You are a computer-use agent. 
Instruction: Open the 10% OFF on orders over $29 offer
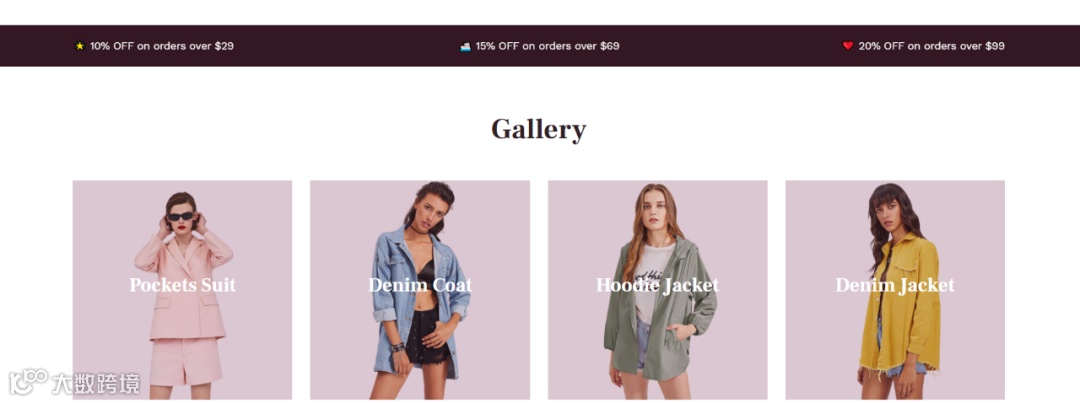tap(162, 46)
